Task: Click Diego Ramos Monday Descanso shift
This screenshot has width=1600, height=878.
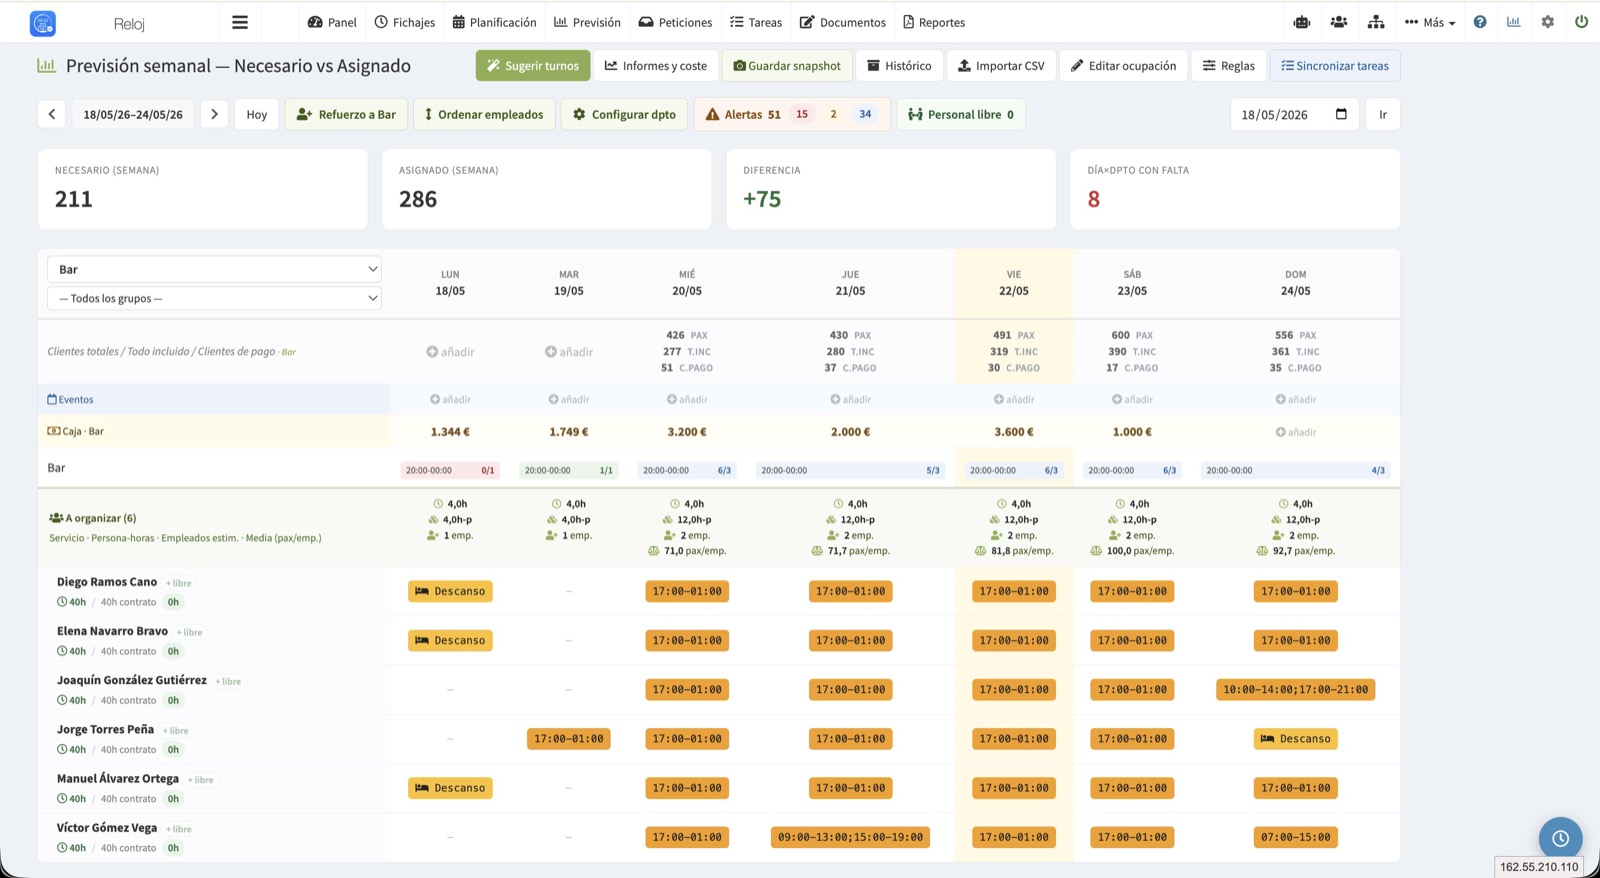Action: pyautogui.click(x=450, y=591)
